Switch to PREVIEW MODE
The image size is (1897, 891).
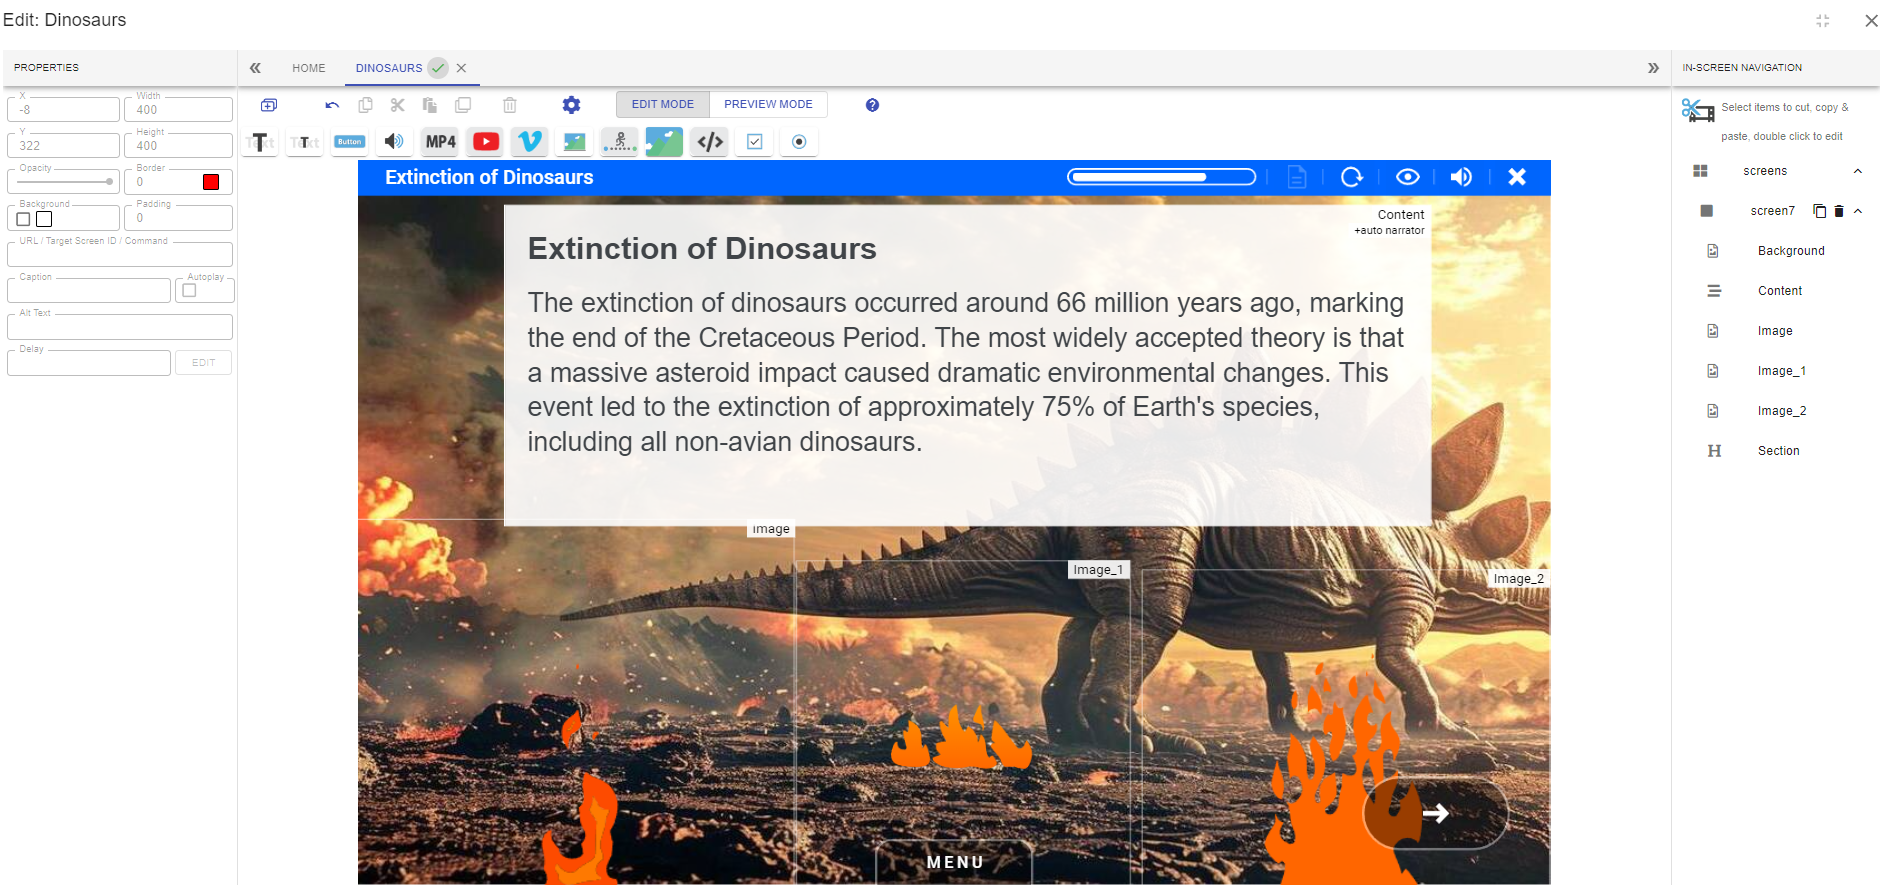(x=768, y=104)
